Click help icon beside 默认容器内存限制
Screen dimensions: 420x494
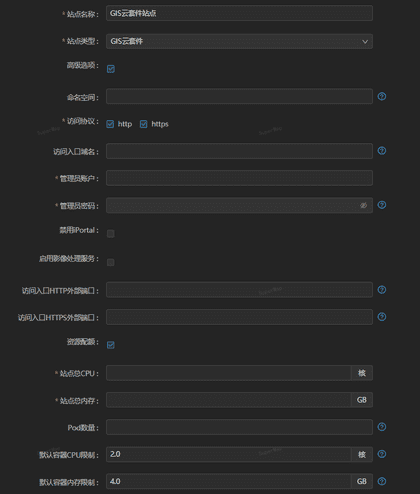click(x=382, y=481)
